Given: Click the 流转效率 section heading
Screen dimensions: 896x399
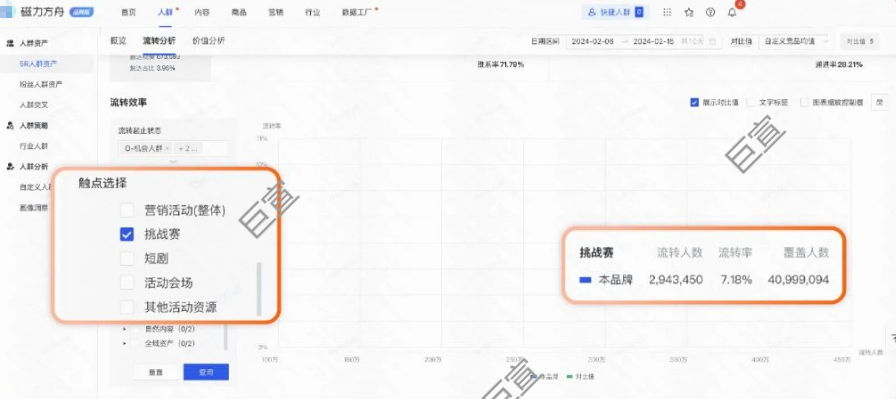Looking at the screenshot, I should (x=129, y=102).
